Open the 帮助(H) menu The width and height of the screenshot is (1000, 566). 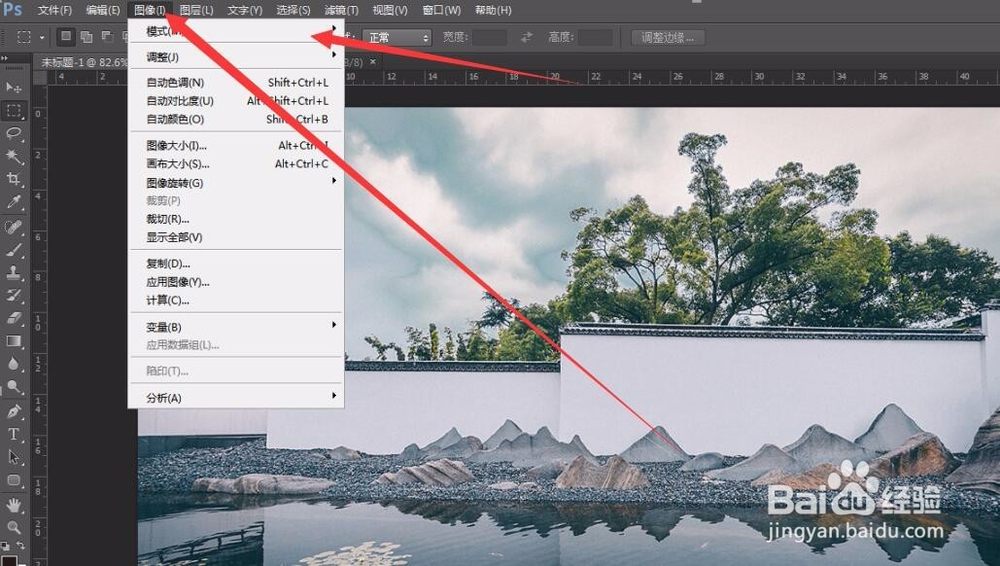click(x=493, y=10)
